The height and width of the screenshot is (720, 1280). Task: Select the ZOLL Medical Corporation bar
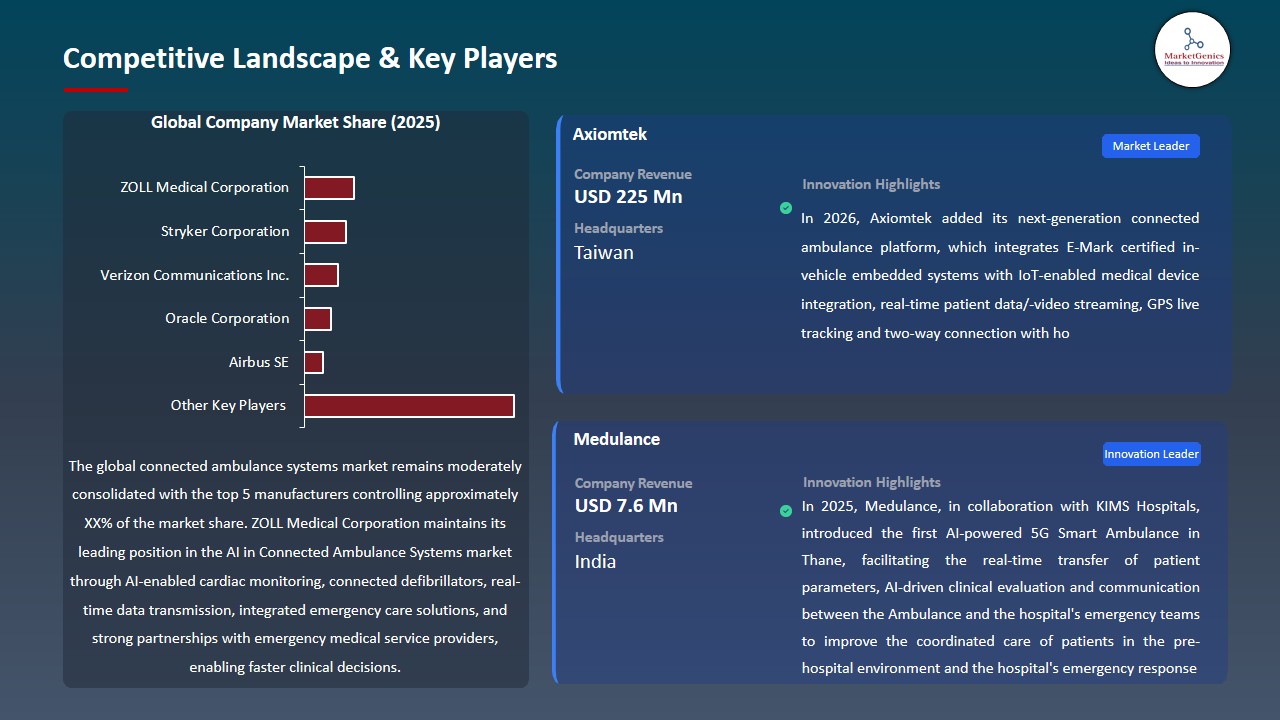329,188
